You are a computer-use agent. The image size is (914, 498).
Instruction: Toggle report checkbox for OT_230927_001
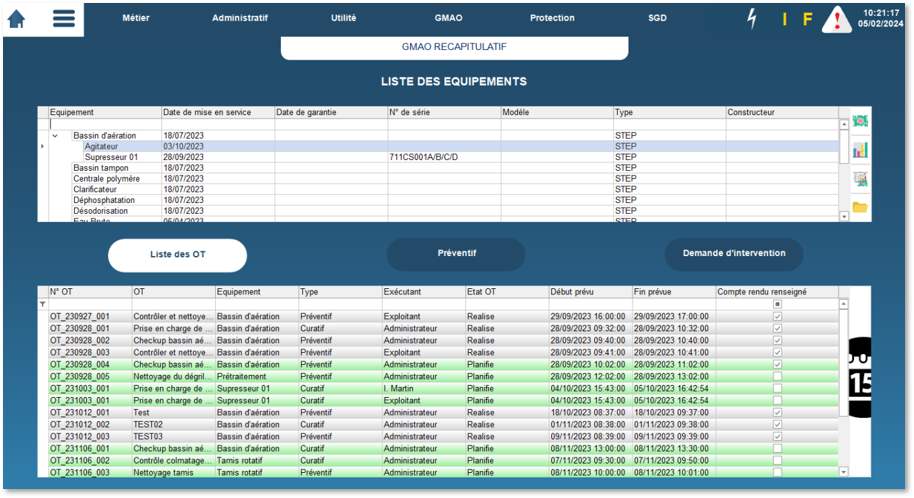(x=777, y=316)
